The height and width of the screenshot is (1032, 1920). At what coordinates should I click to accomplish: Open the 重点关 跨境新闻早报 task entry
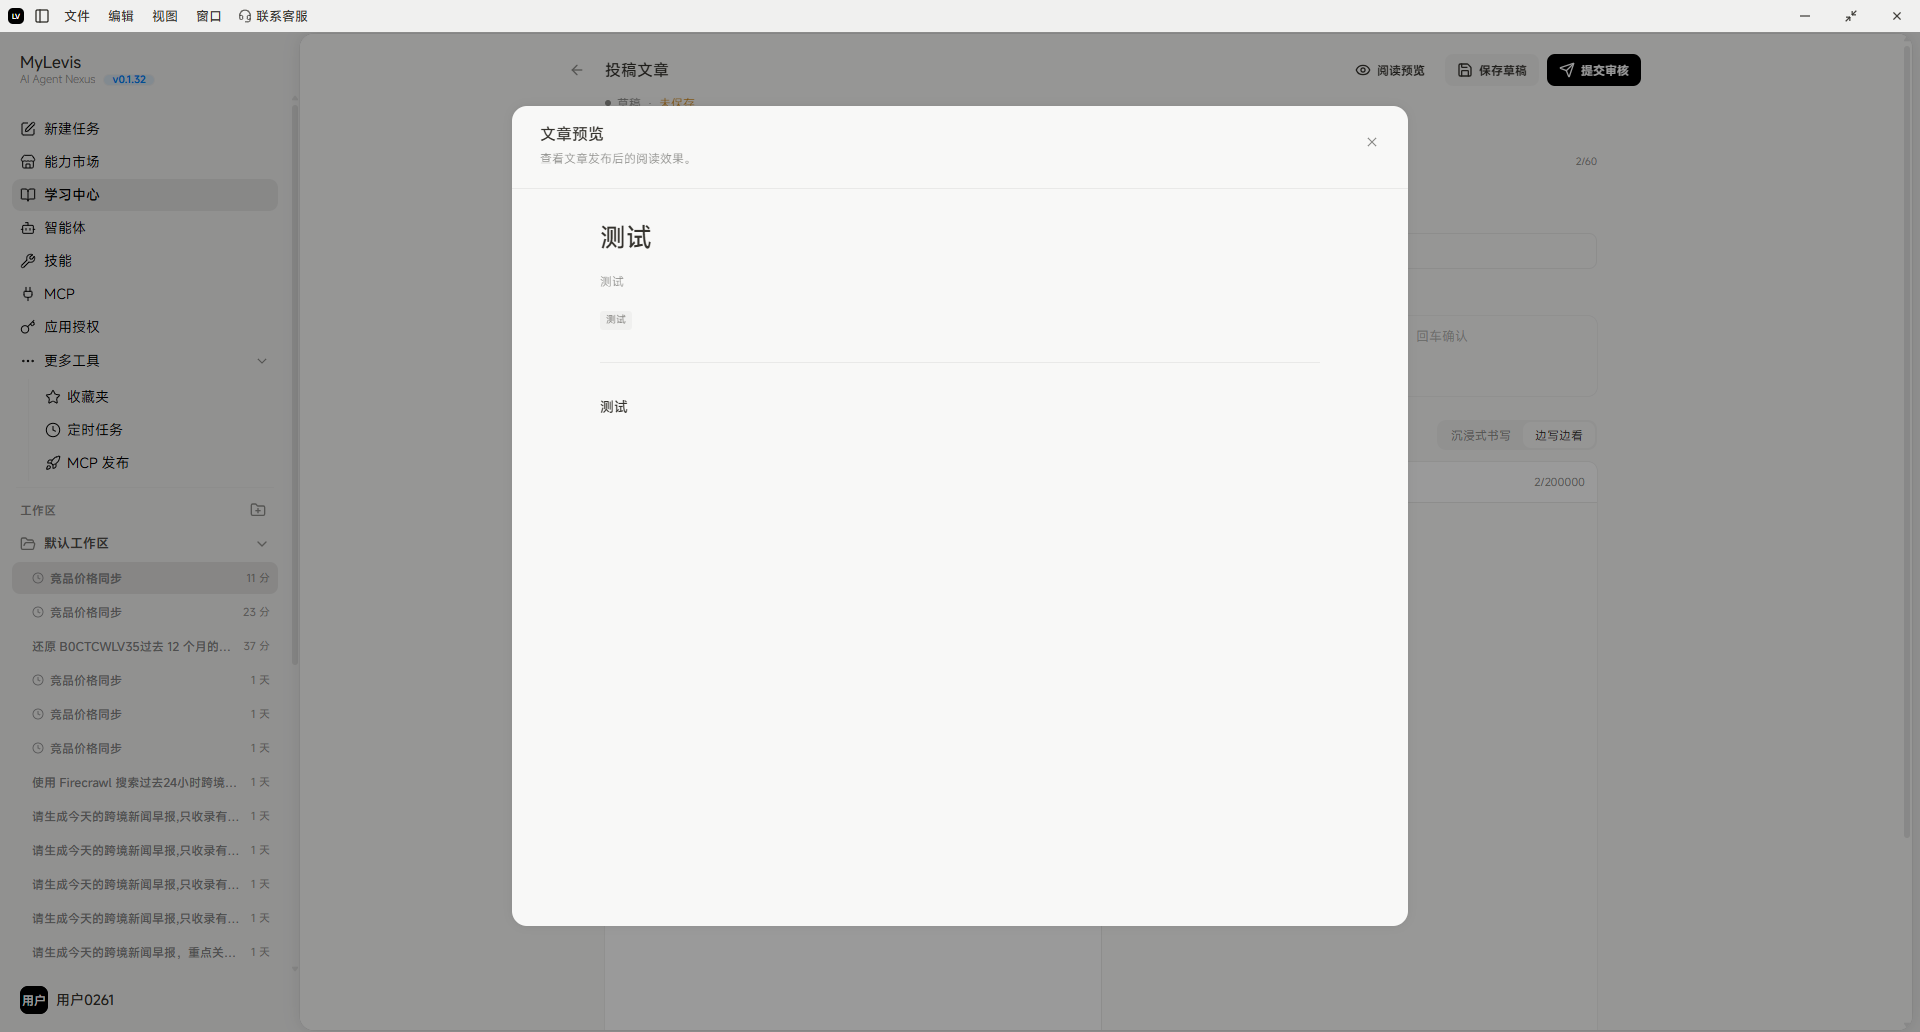[x=145, y=952]
